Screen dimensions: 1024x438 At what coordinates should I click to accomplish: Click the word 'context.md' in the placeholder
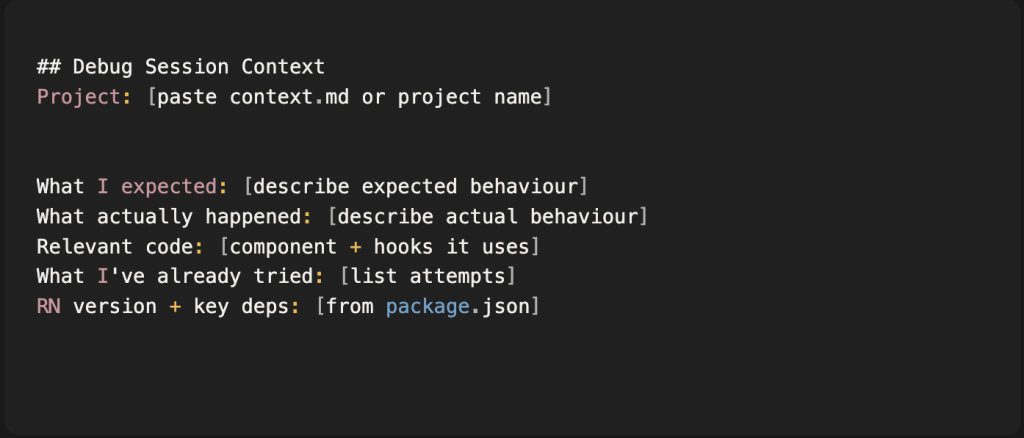(289, 98)
